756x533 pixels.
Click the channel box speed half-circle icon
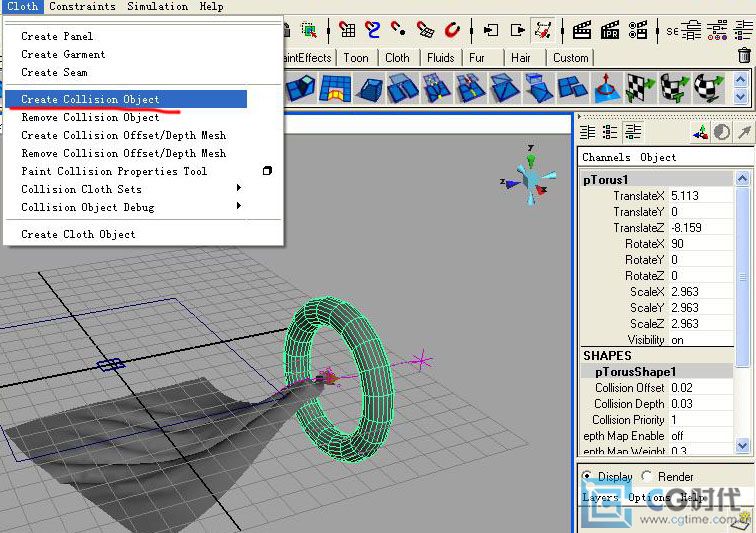click(722, 132)
